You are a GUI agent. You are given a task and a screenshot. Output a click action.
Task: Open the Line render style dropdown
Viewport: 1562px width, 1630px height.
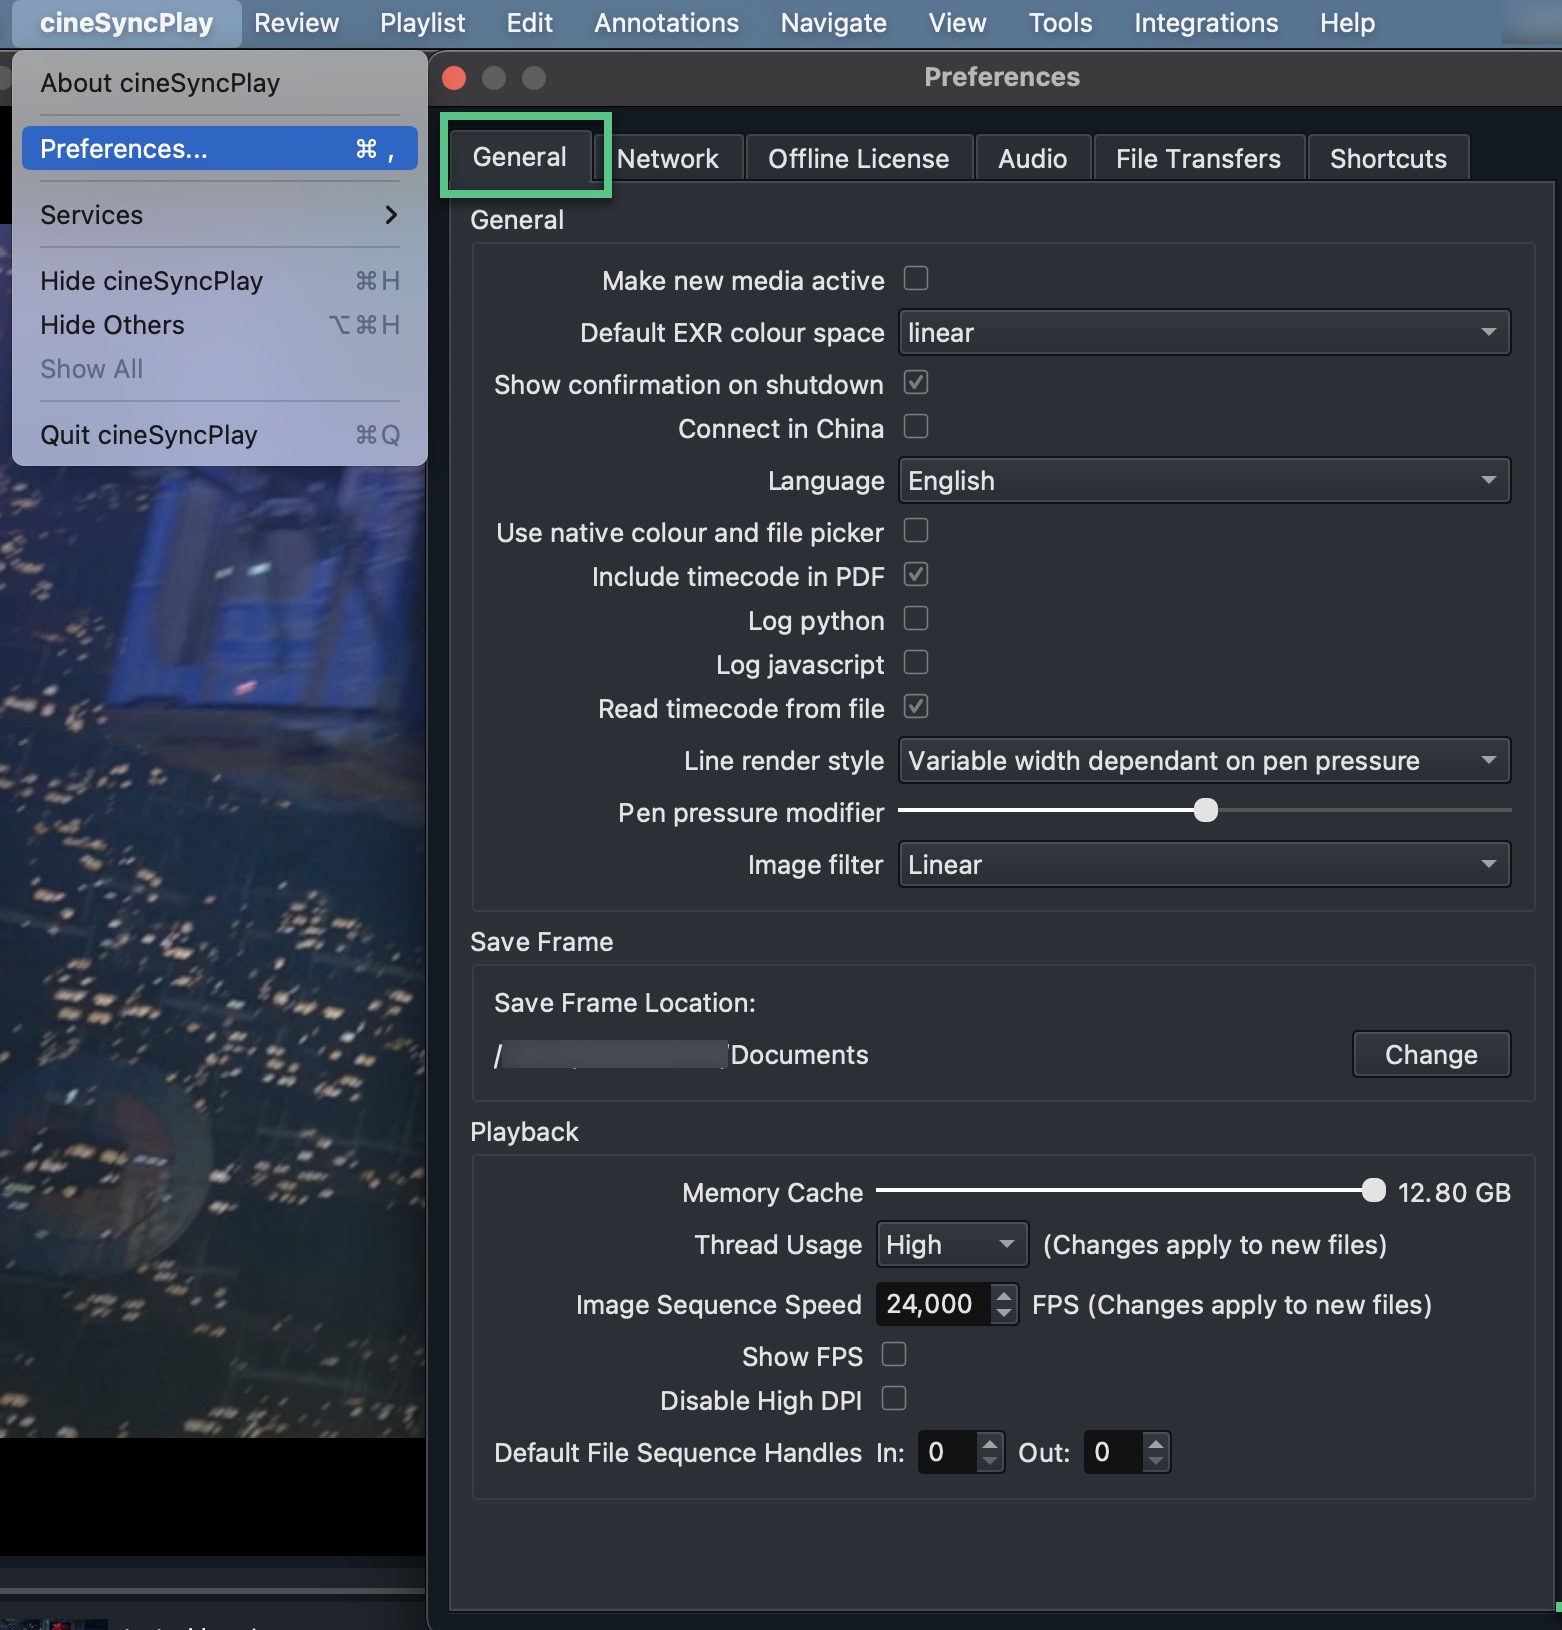(x=1204, y=760)
